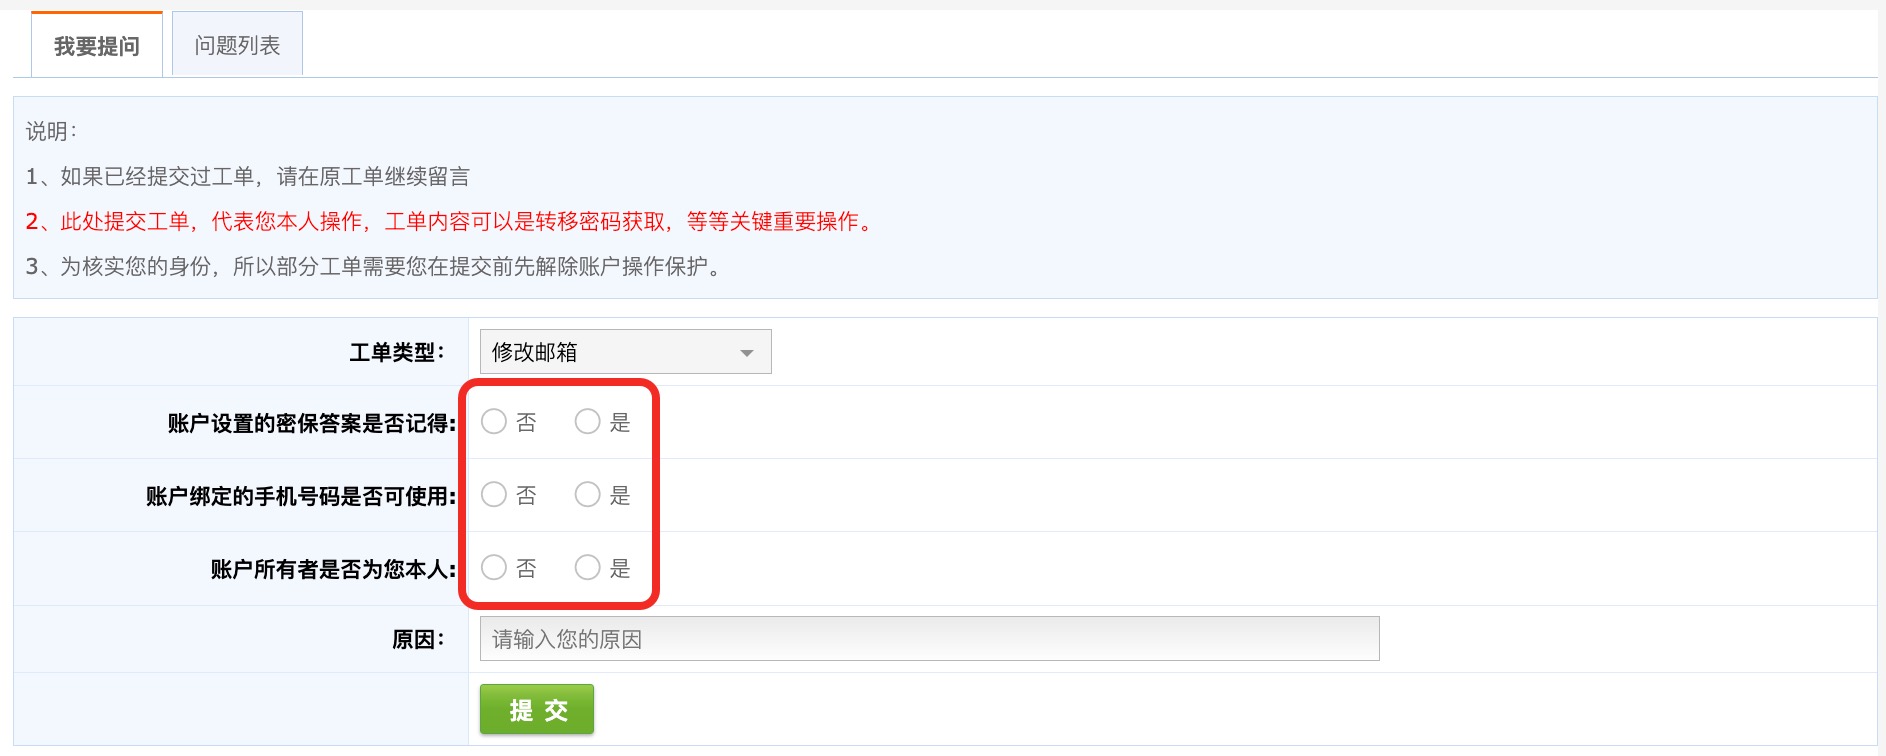Click the 账户设置的密保答案是否记得 label

(x=312, y=423)
